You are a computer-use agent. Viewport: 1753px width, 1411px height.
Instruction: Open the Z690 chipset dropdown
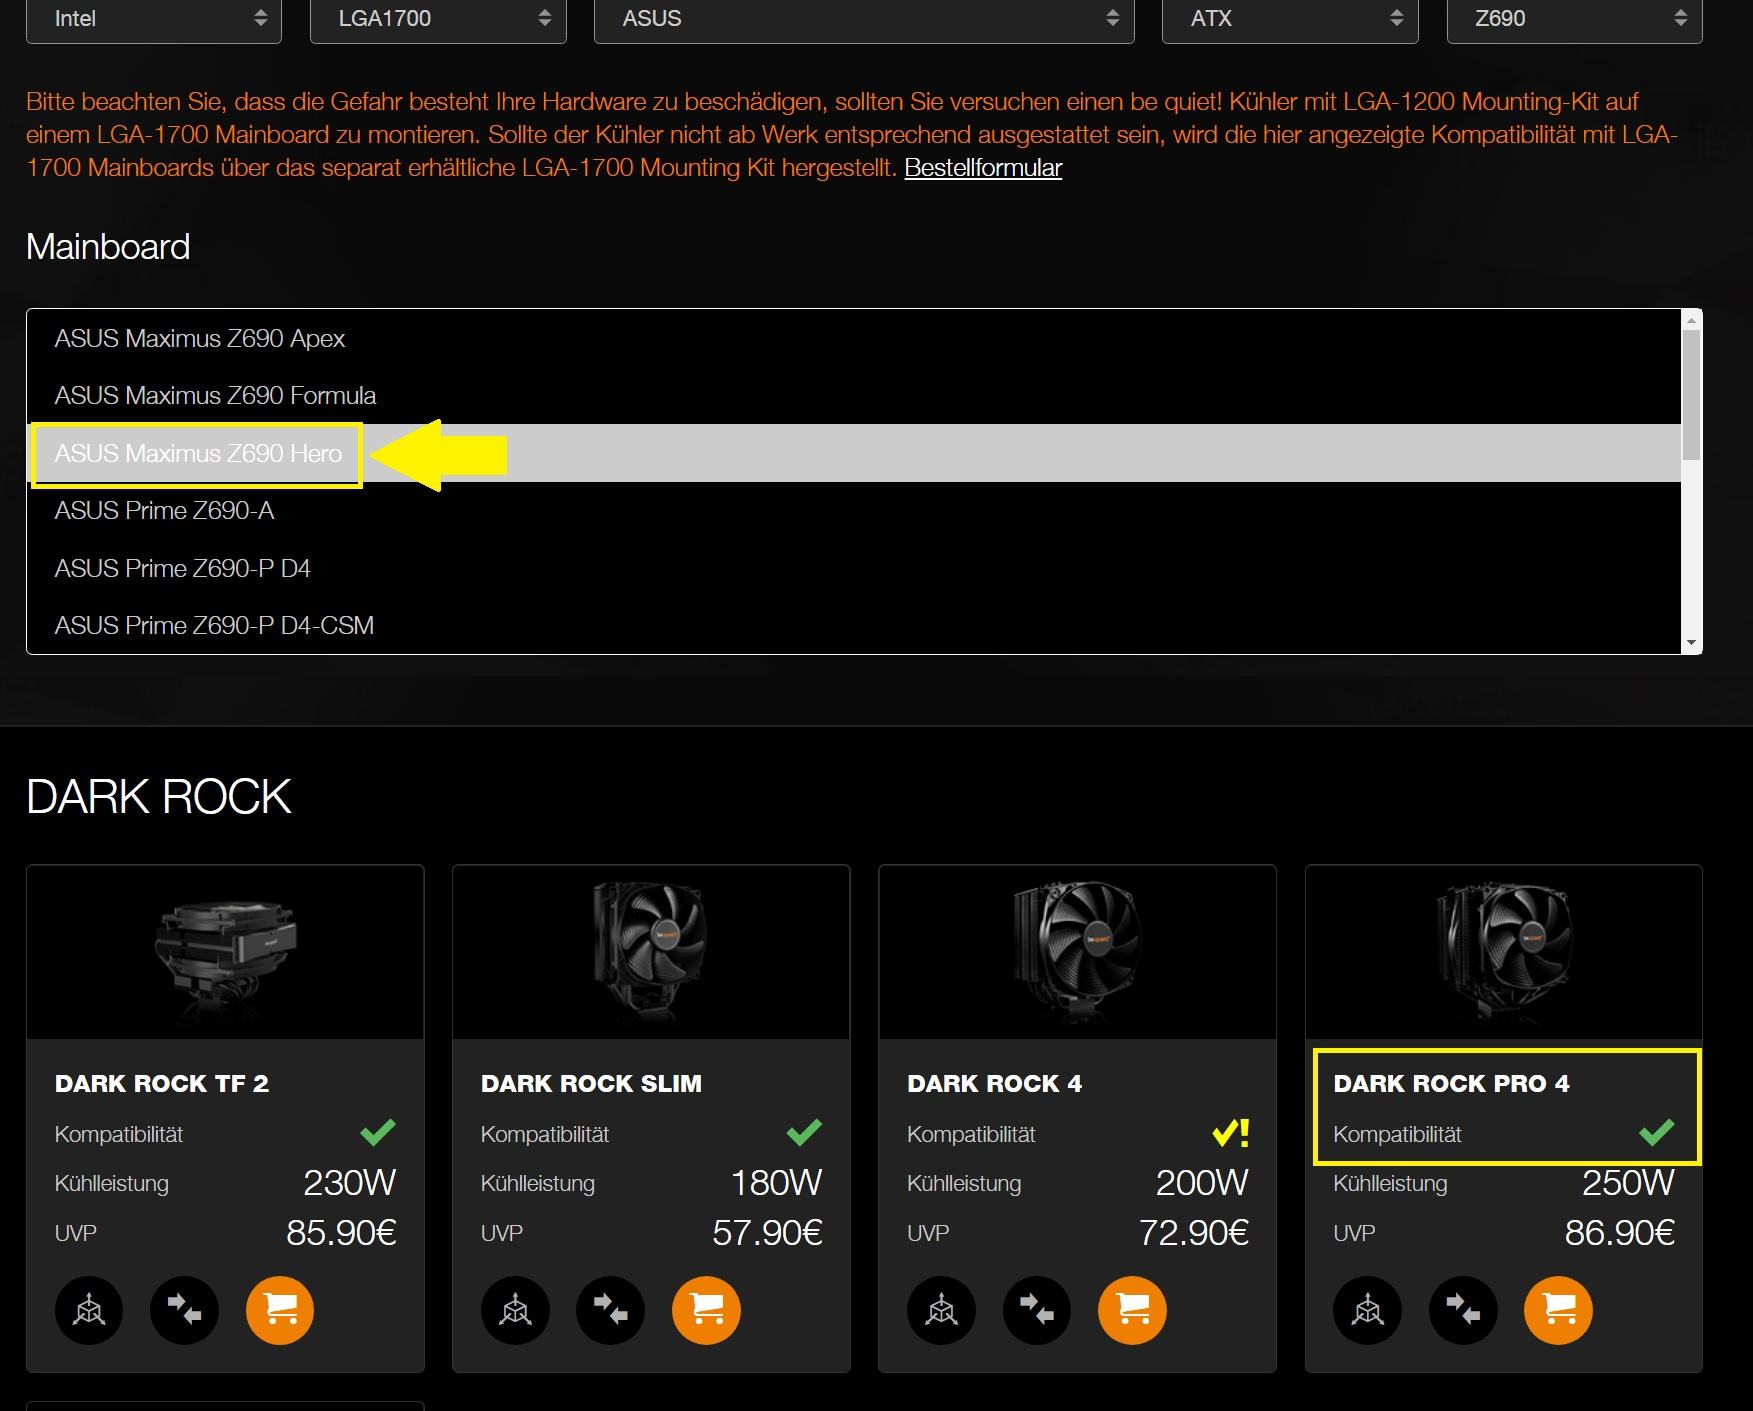[x=1574, y=19]
